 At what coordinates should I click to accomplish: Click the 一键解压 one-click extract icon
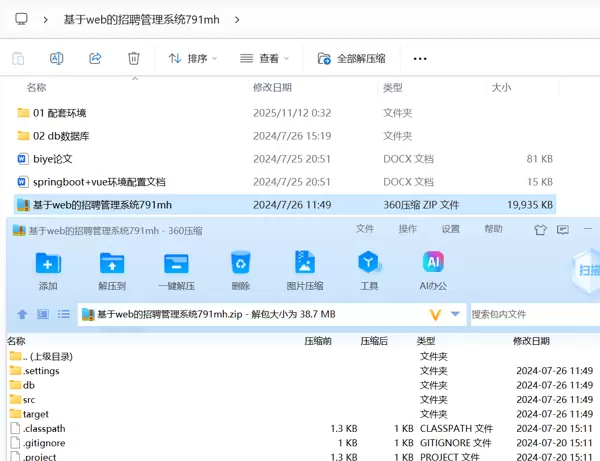[x=176, y=264]
